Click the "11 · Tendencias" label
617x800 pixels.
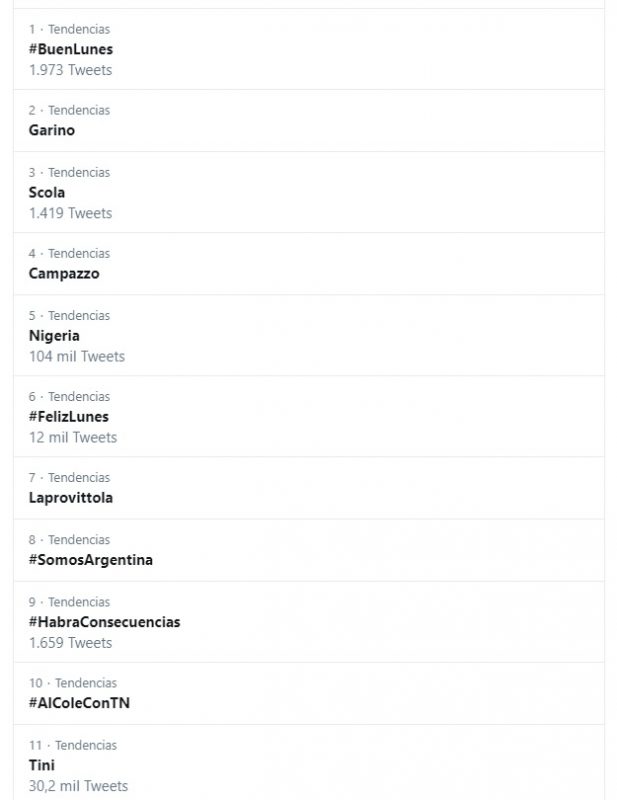[72, 745]
